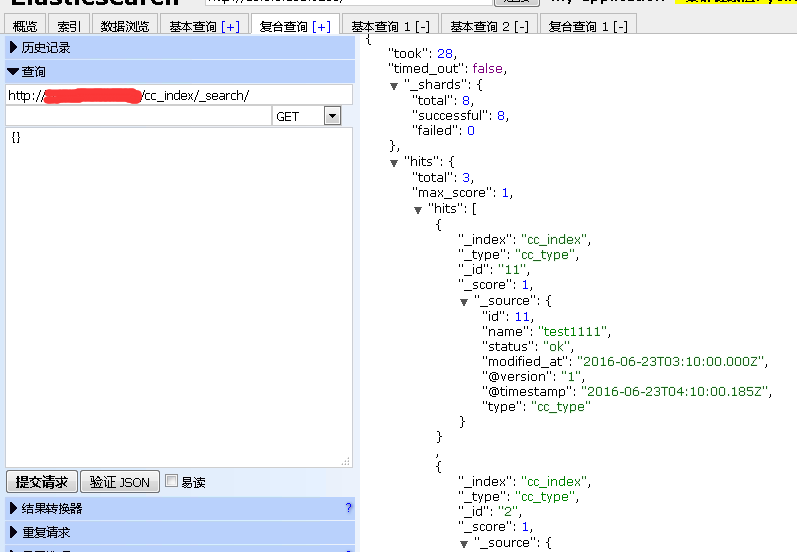The height and width of the screenshot is (552, 797).
Task: Click in the query body text area
Action: (x=179, y=297)
